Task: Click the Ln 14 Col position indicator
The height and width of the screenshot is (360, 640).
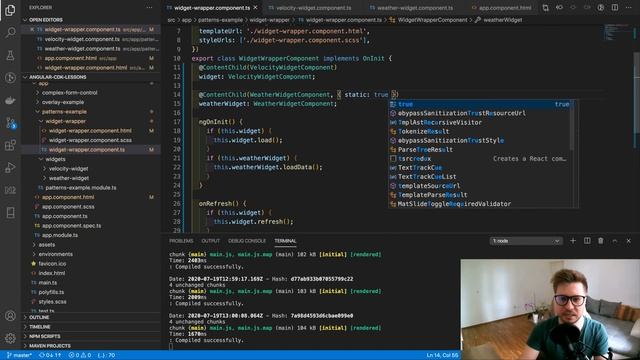Action: point(442,355)
